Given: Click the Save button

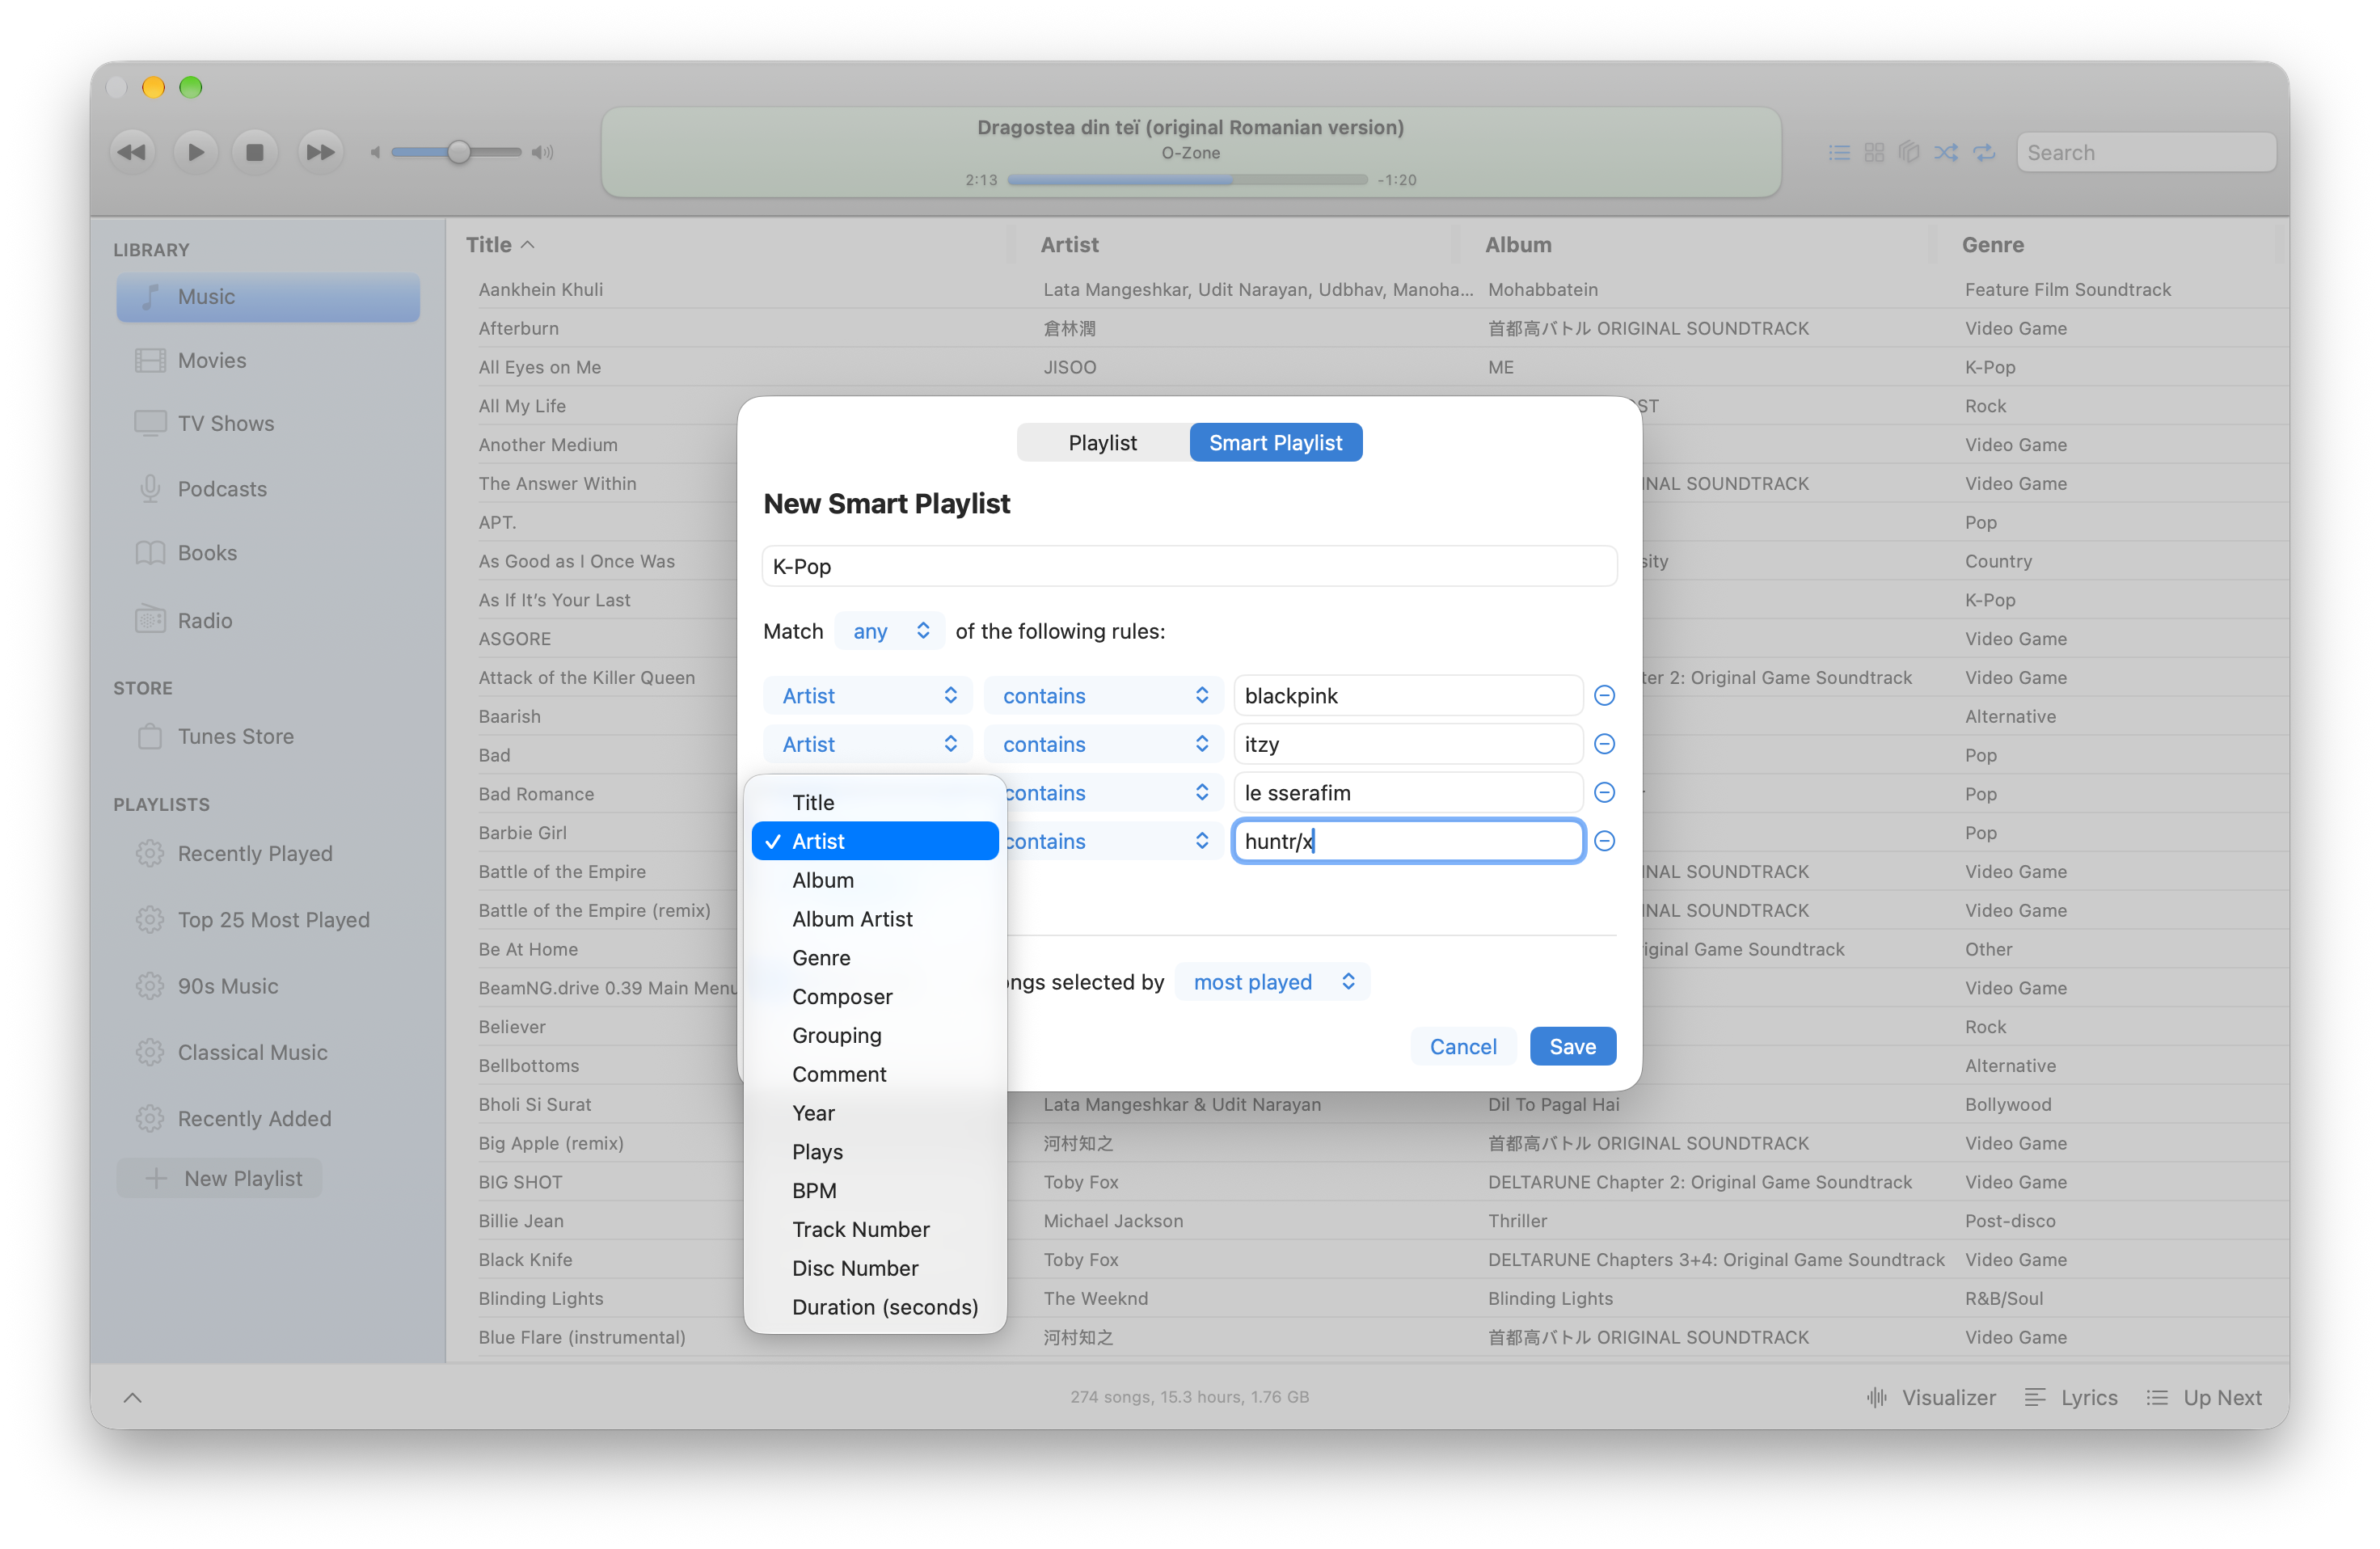Looking at the screenshot, I should 1572,1046.
